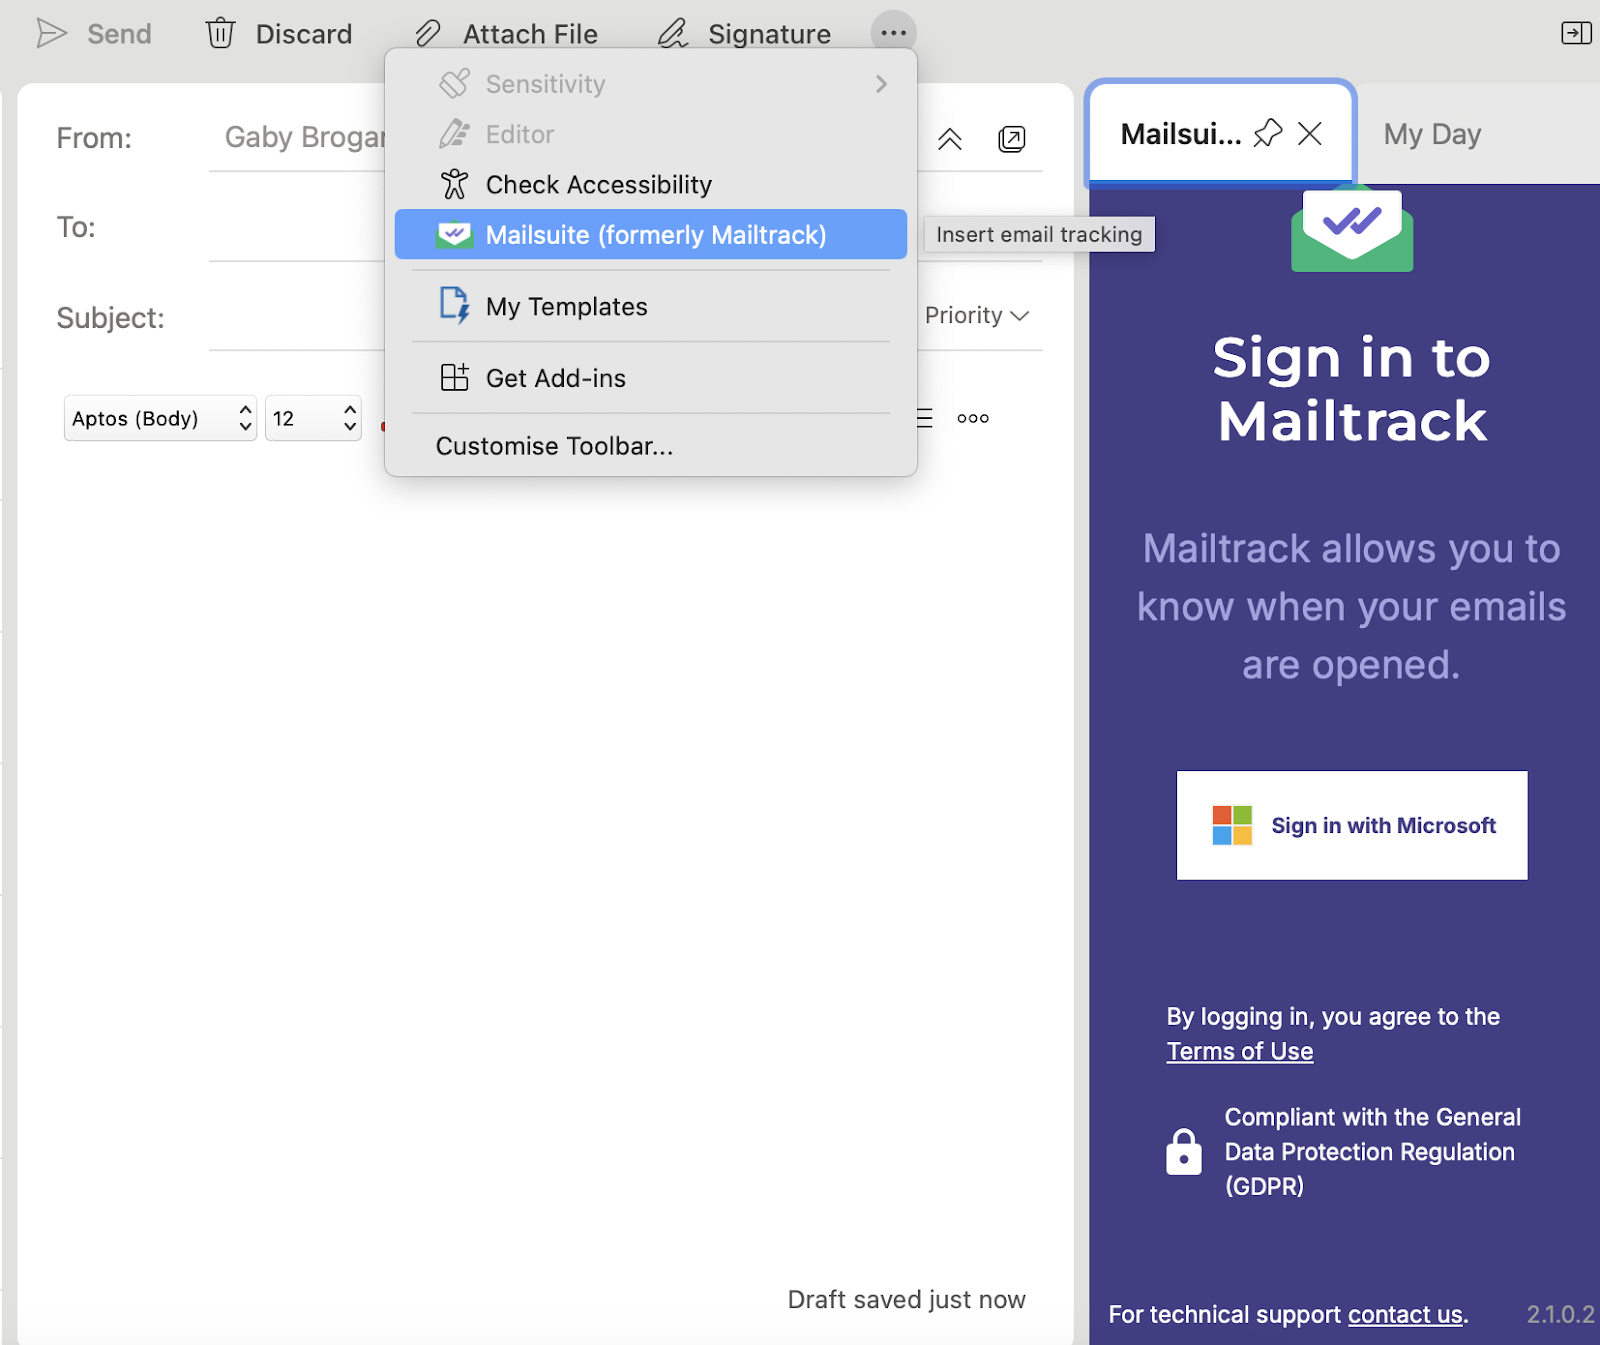Switch to the My Day tab
Image resolution: width=1600 pixels, height=1345 pixels.
[x=1432, y=134]
